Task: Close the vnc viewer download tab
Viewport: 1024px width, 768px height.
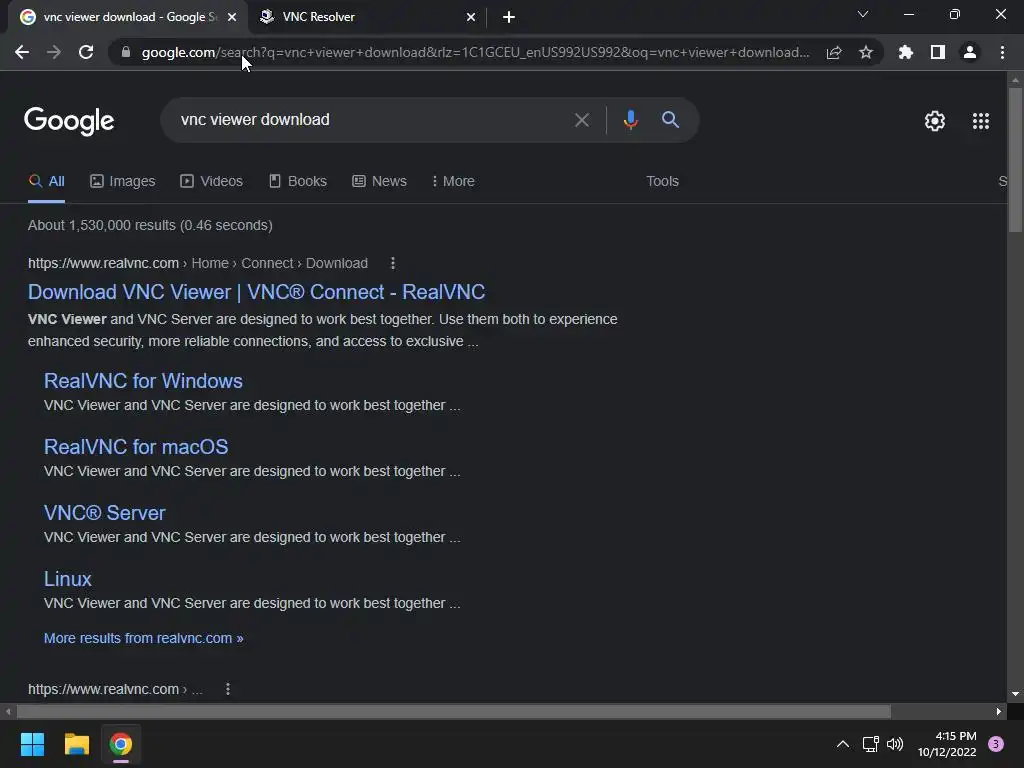Action: pos(232,17)
